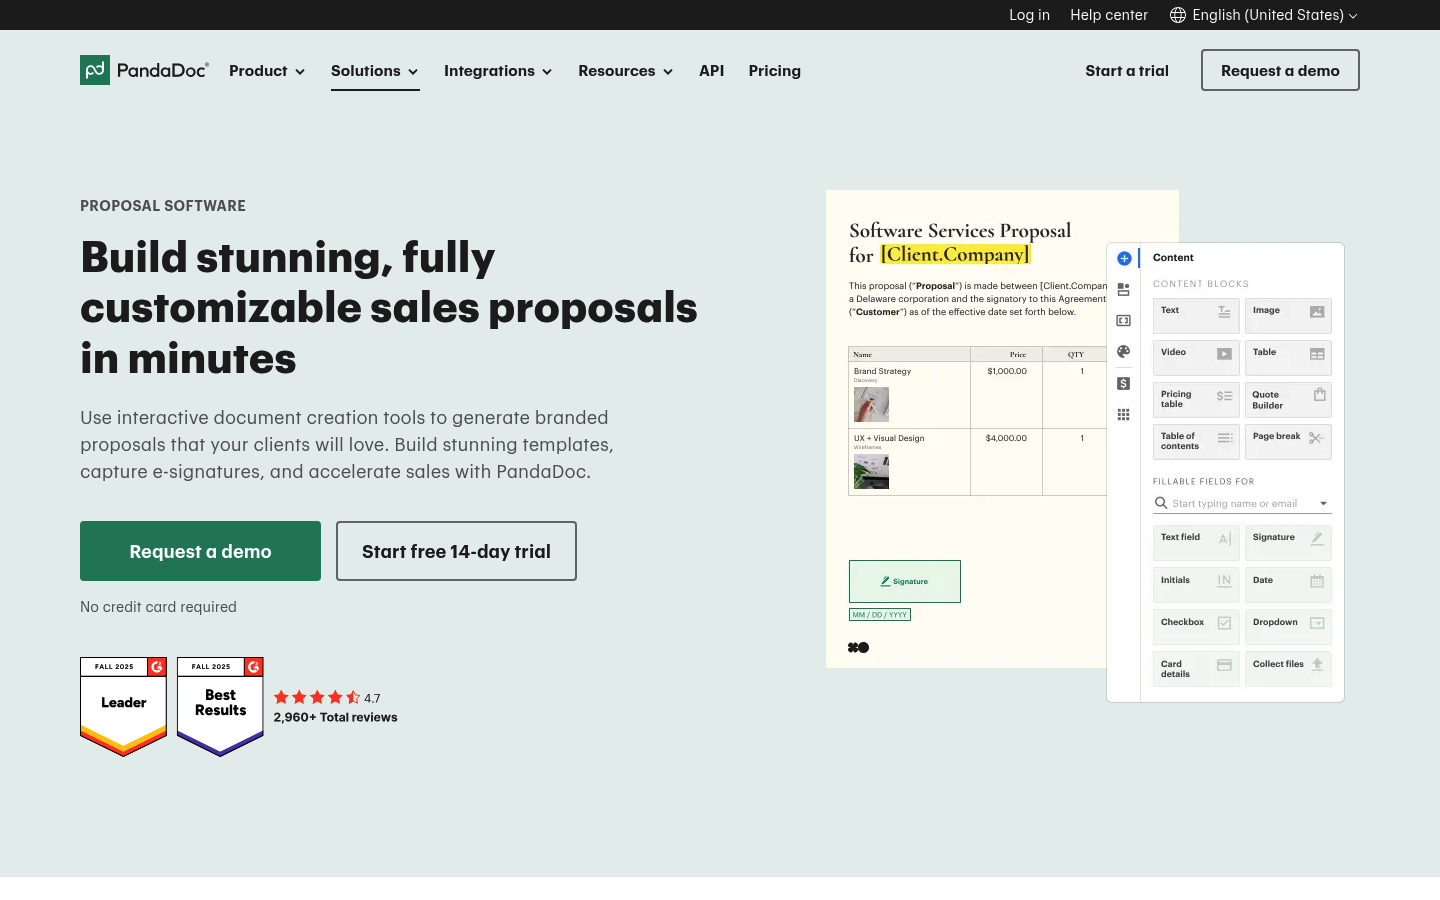Image resolution: width=1440 pixels, height=900 pixels.
Task: Click the Request a demo green button
Action: (x=200, y=551)
